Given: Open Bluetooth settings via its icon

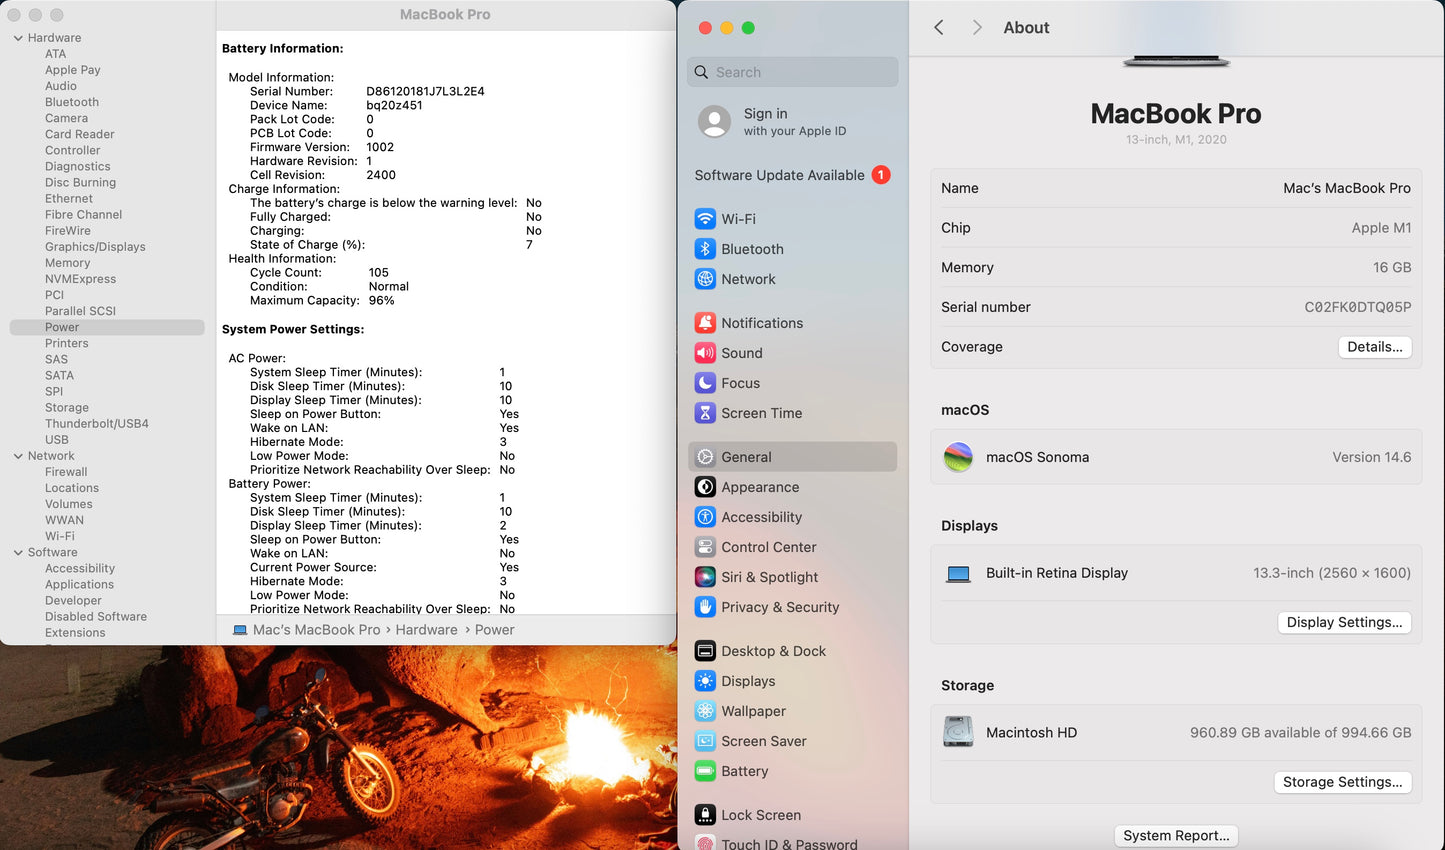Looking at the screenshot, I should coord(705,249).
